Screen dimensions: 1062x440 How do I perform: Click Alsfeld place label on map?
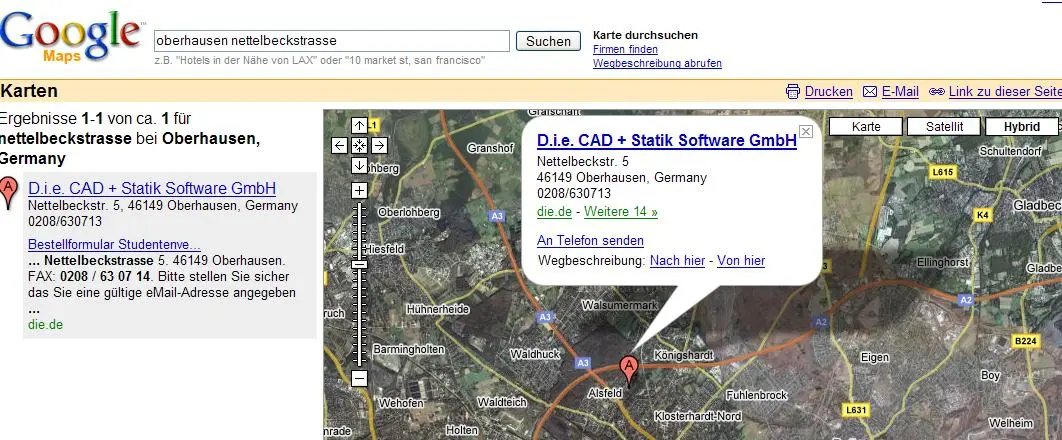click(605, 393)
